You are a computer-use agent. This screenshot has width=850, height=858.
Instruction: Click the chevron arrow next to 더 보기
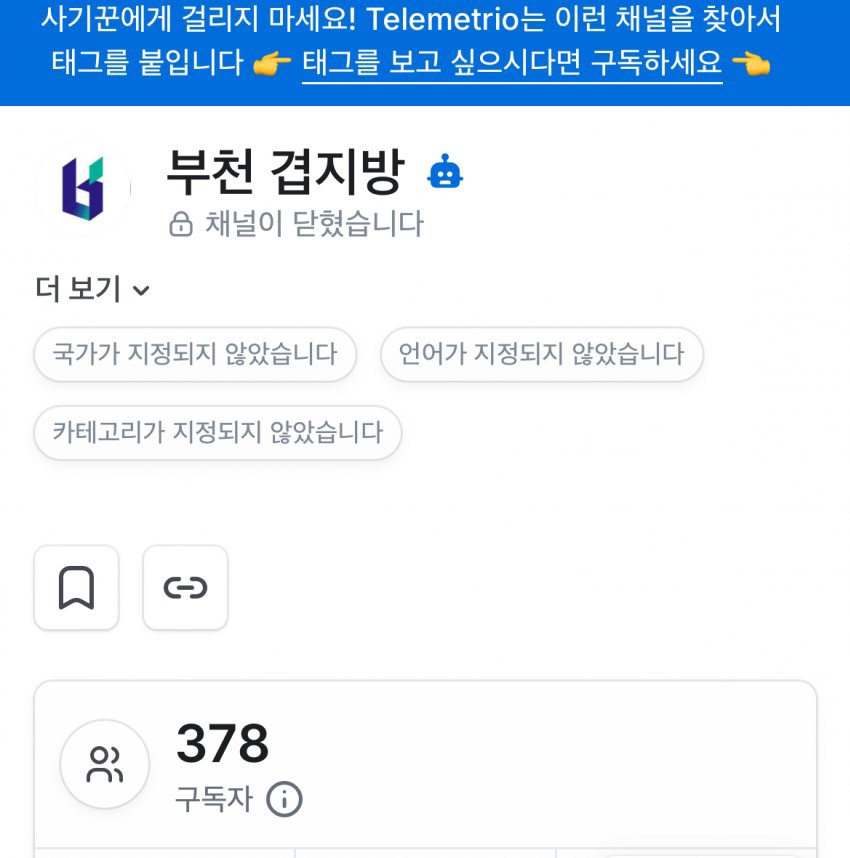pyautogui.click(x=141, y=291)
